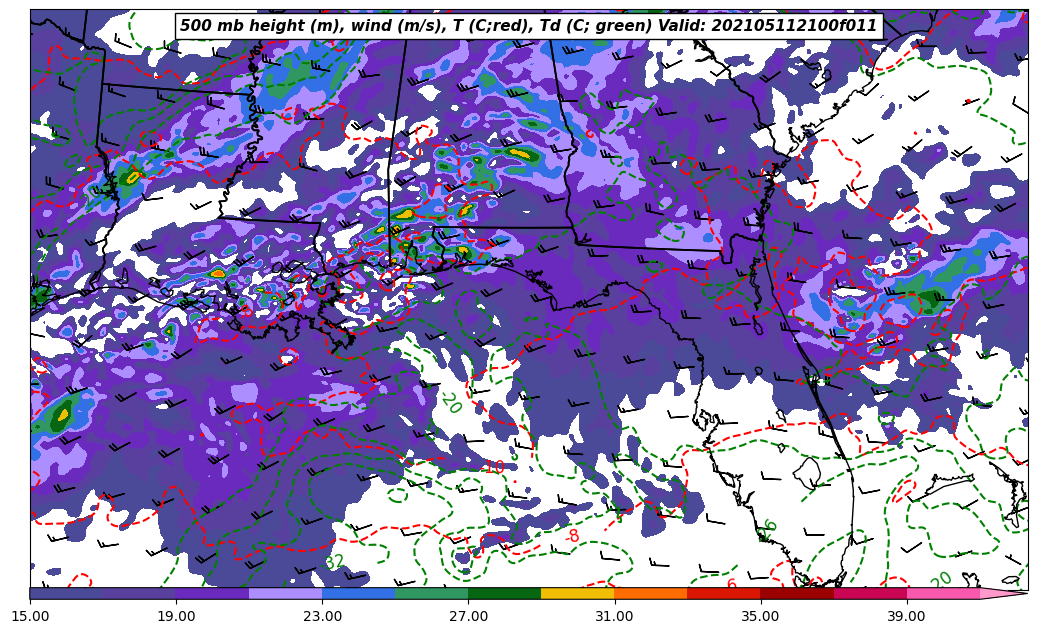Select the yellow colorbar segment
Viewport: 1037px width, 633px height.
click(578, 593)
